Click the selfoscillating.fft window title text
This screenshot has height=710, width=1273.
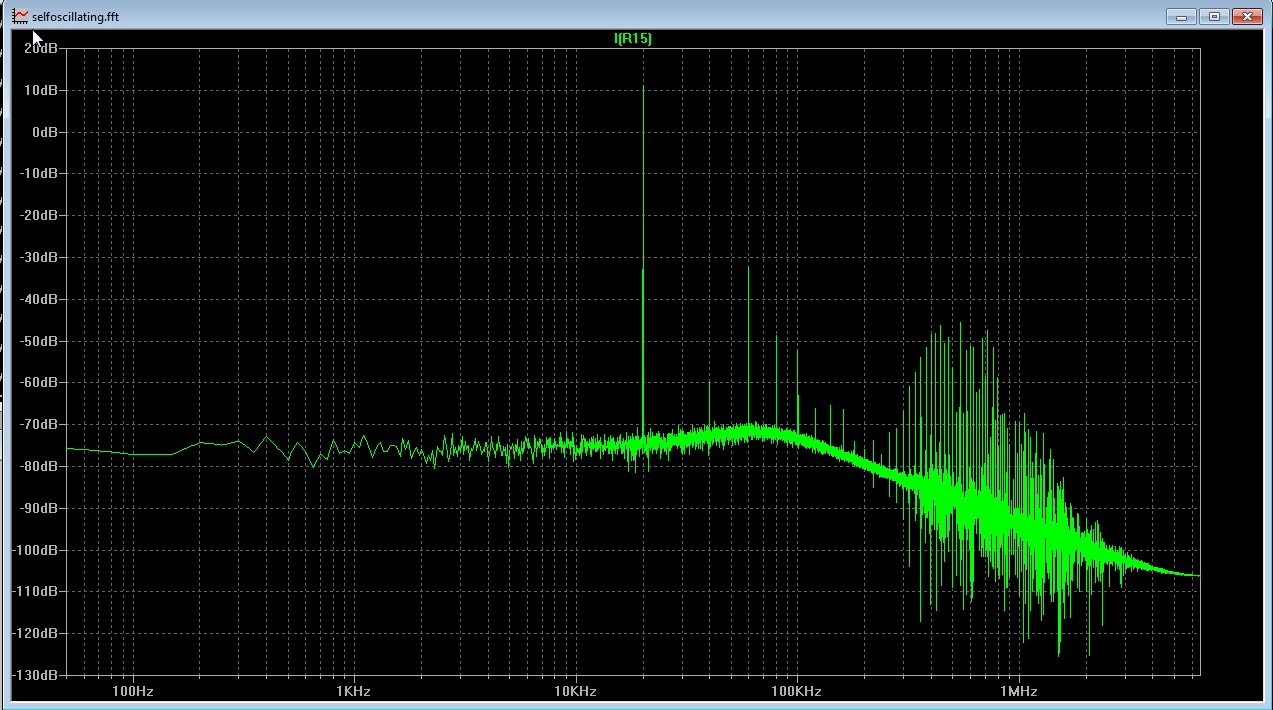[75, 17]
